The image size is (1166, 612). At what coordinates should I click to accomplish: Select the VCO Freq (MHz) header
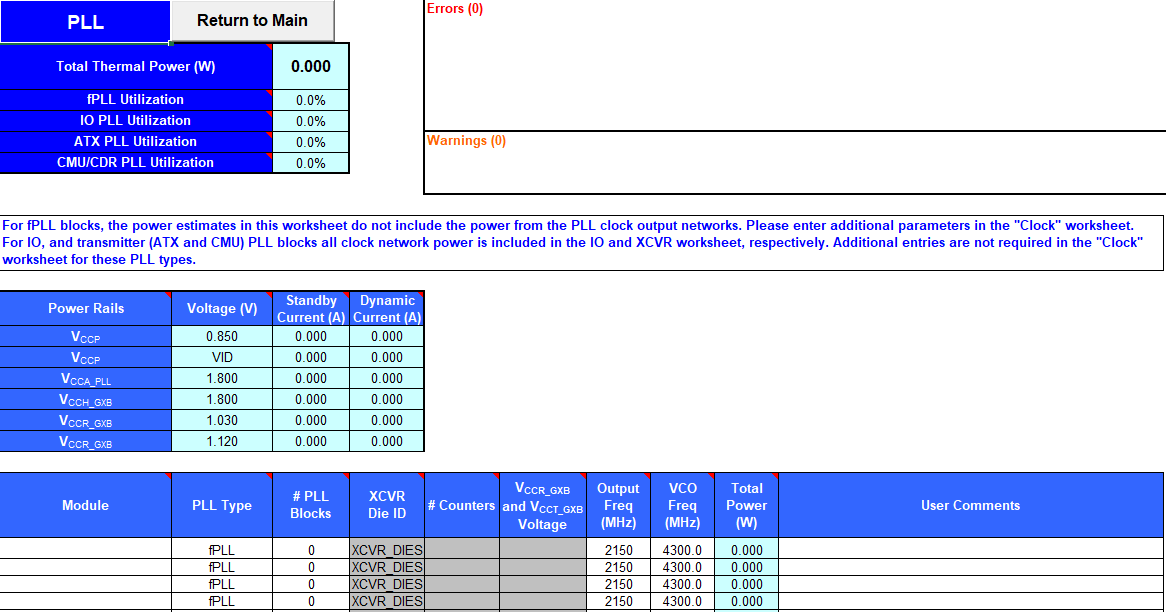(682, 505)
